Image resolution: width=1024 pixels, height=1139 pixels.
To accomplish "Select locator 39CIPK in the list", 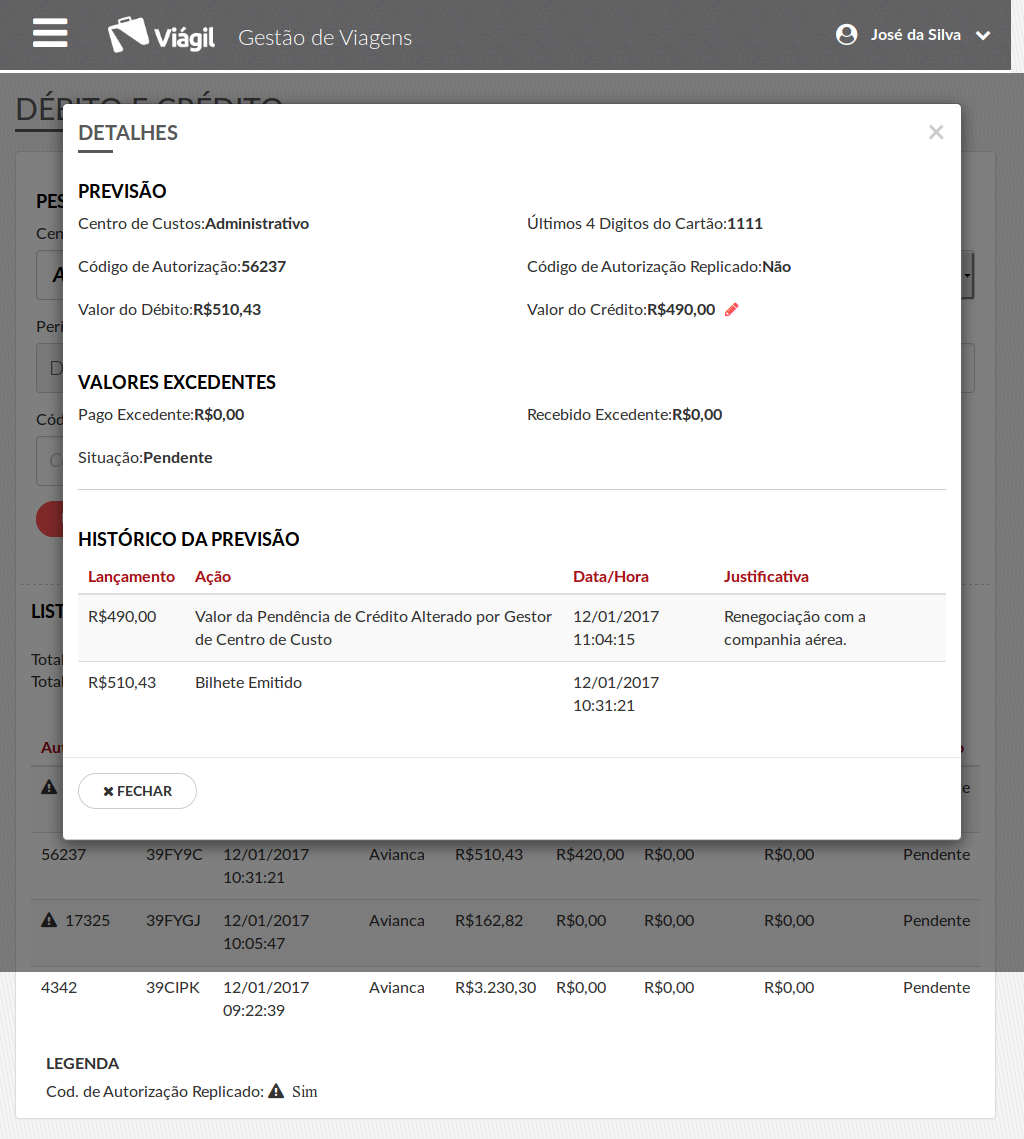I will (x=173, y=987).
